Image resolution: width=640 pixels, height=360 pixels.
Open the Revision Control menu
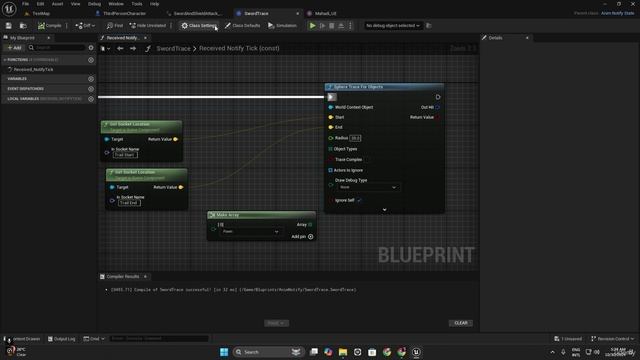(612, 339)
